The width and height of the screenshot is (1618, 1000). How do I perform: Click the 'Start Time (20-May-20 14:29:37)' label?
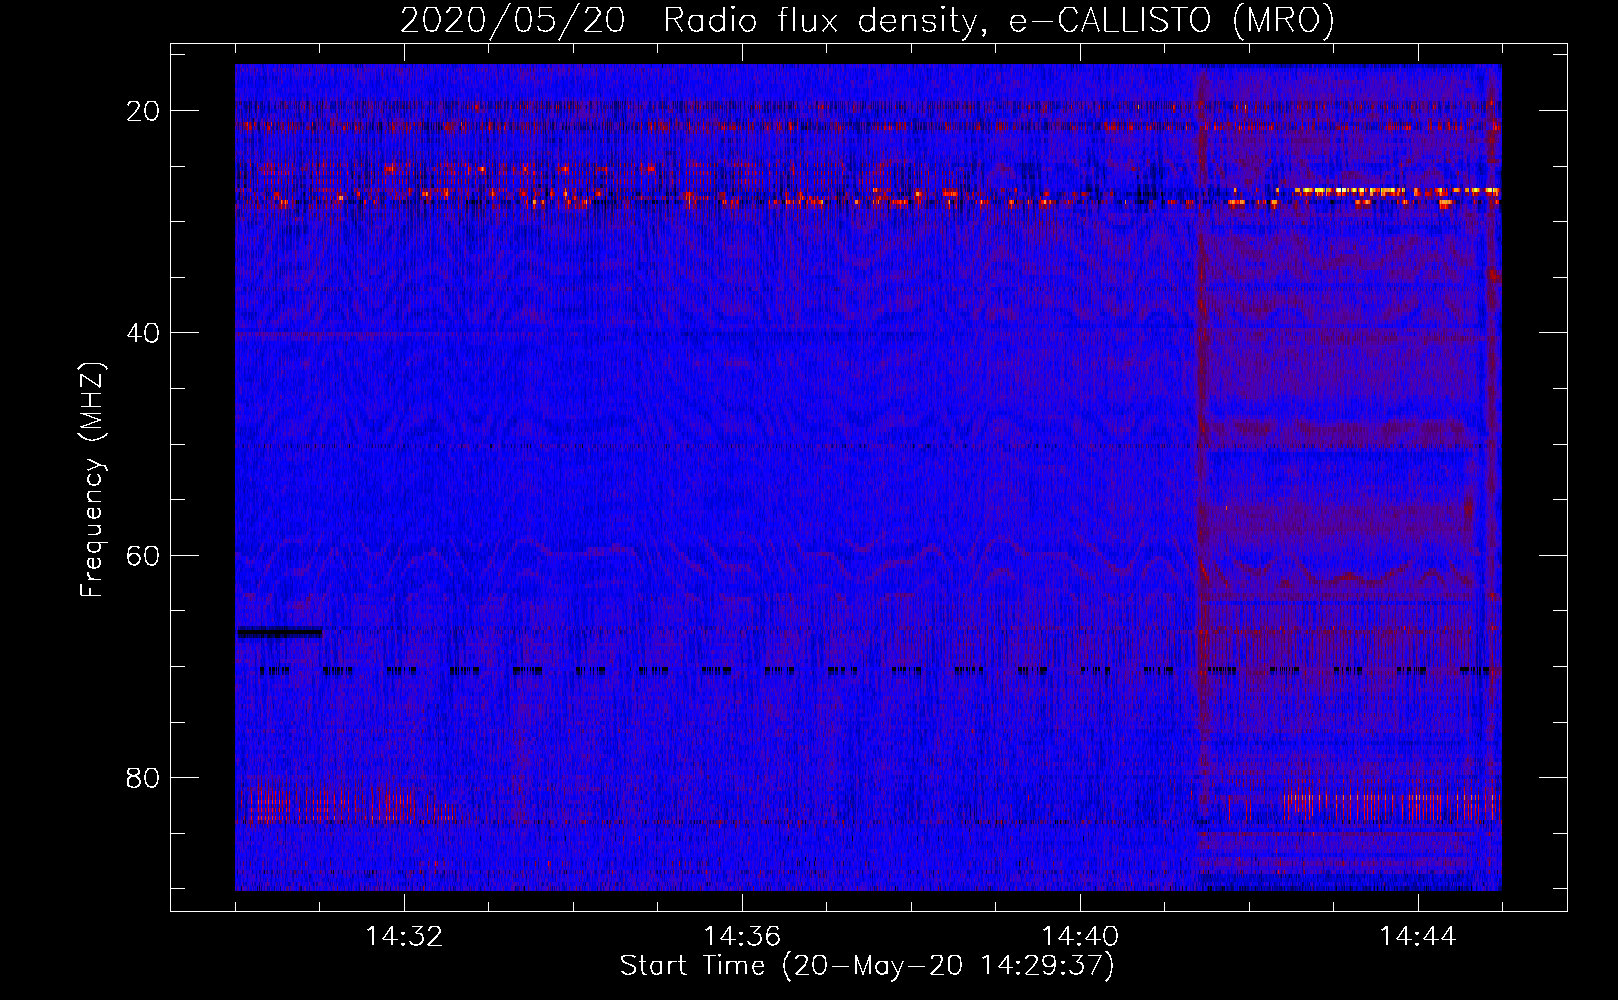click(x=867, y=966)
